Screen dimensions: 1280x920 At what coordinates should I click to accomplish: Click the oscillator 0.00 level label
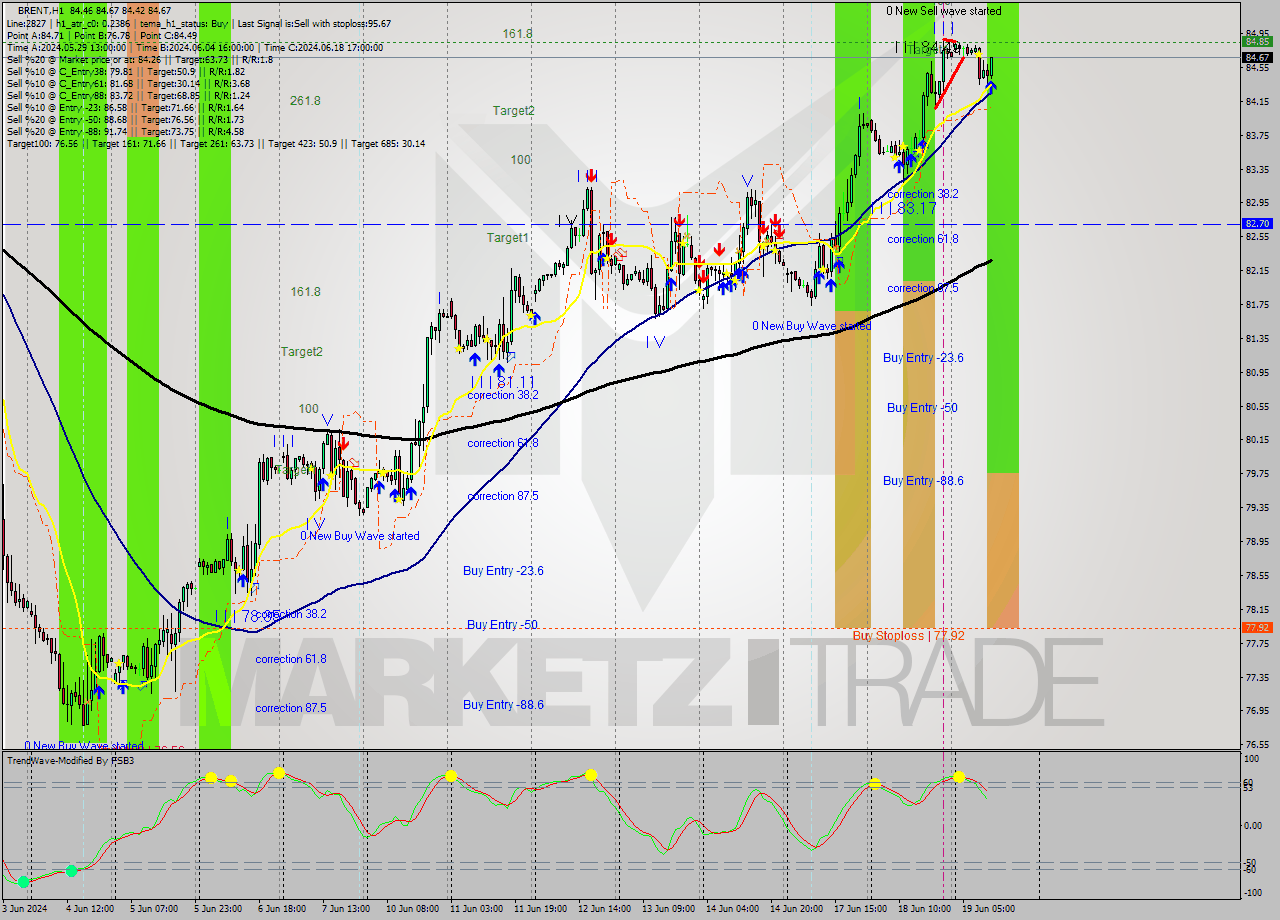[1254, 825]
